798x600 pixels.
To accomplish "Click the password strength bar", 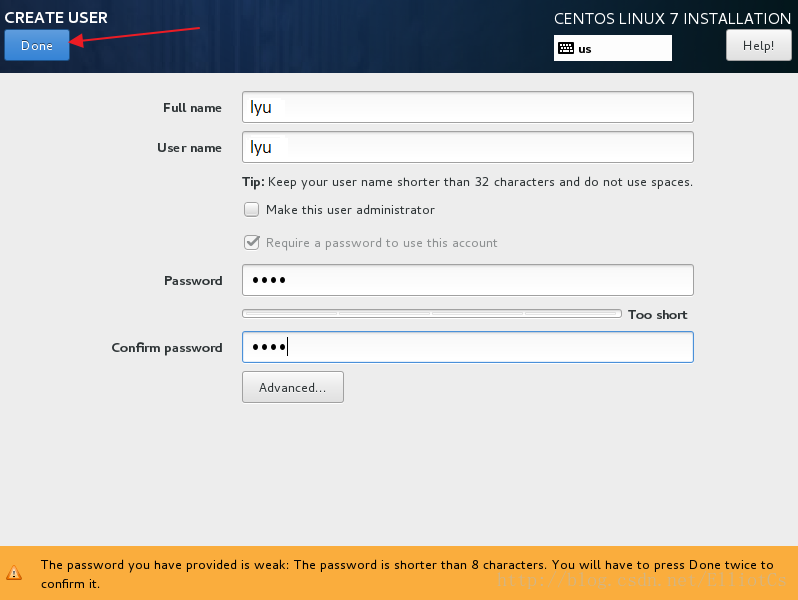I will coord(432,314).
